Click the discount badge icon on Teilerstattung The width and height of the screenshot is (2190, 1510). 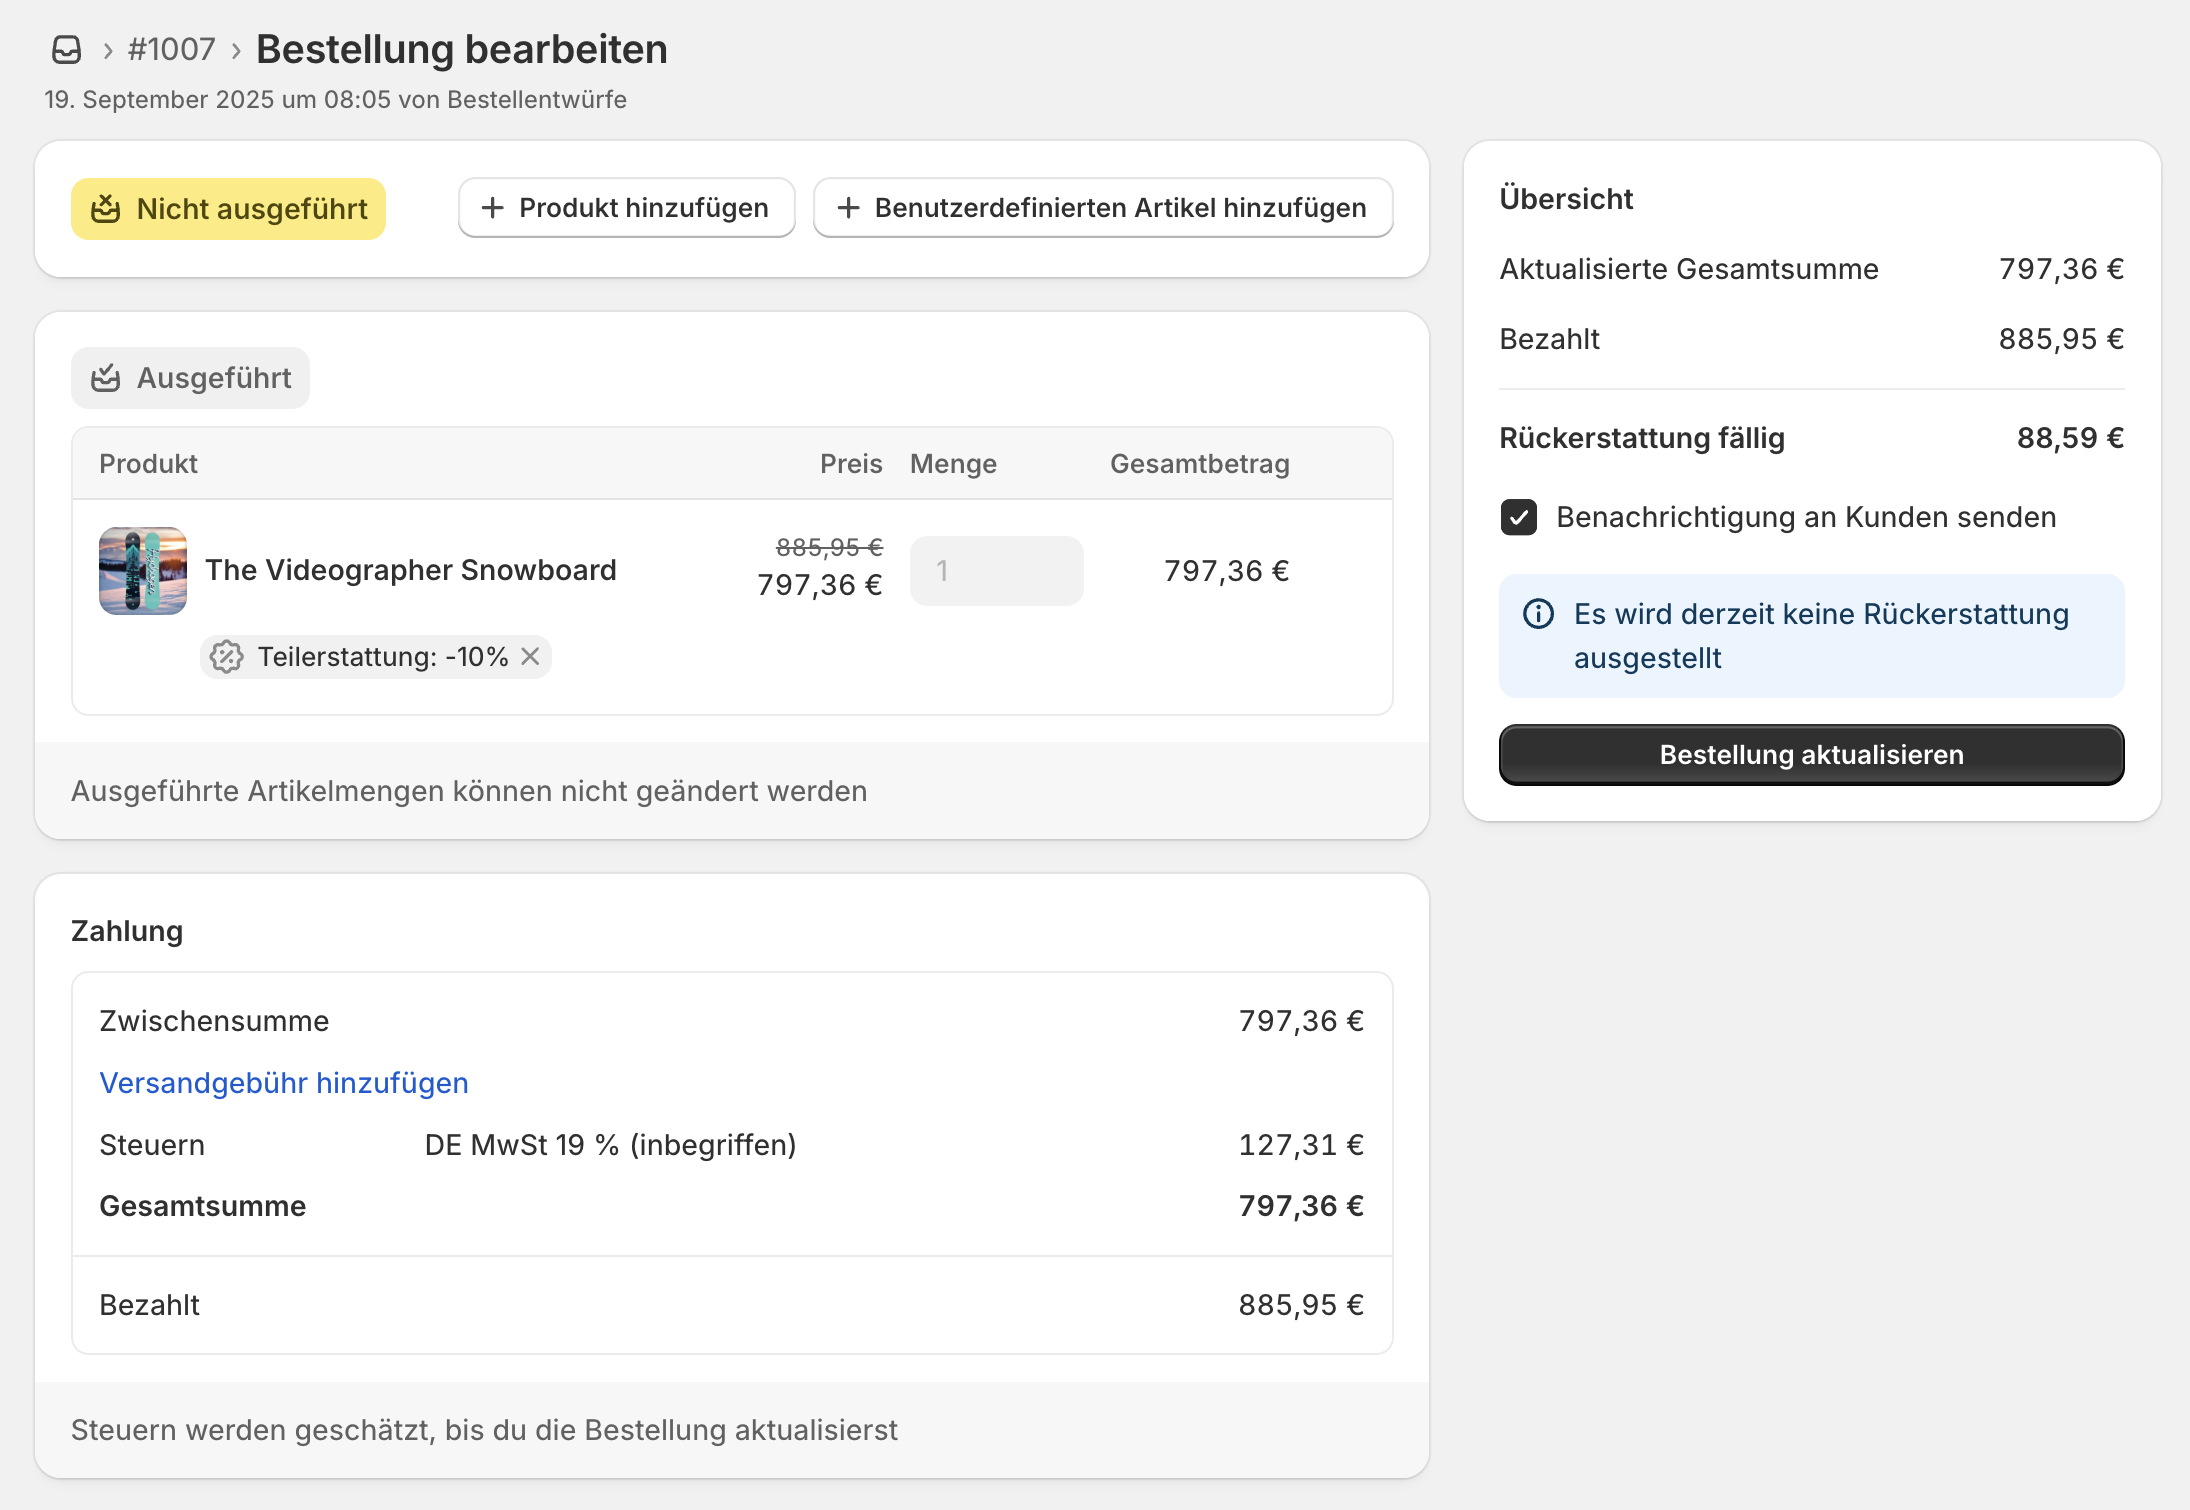point(227,657)
